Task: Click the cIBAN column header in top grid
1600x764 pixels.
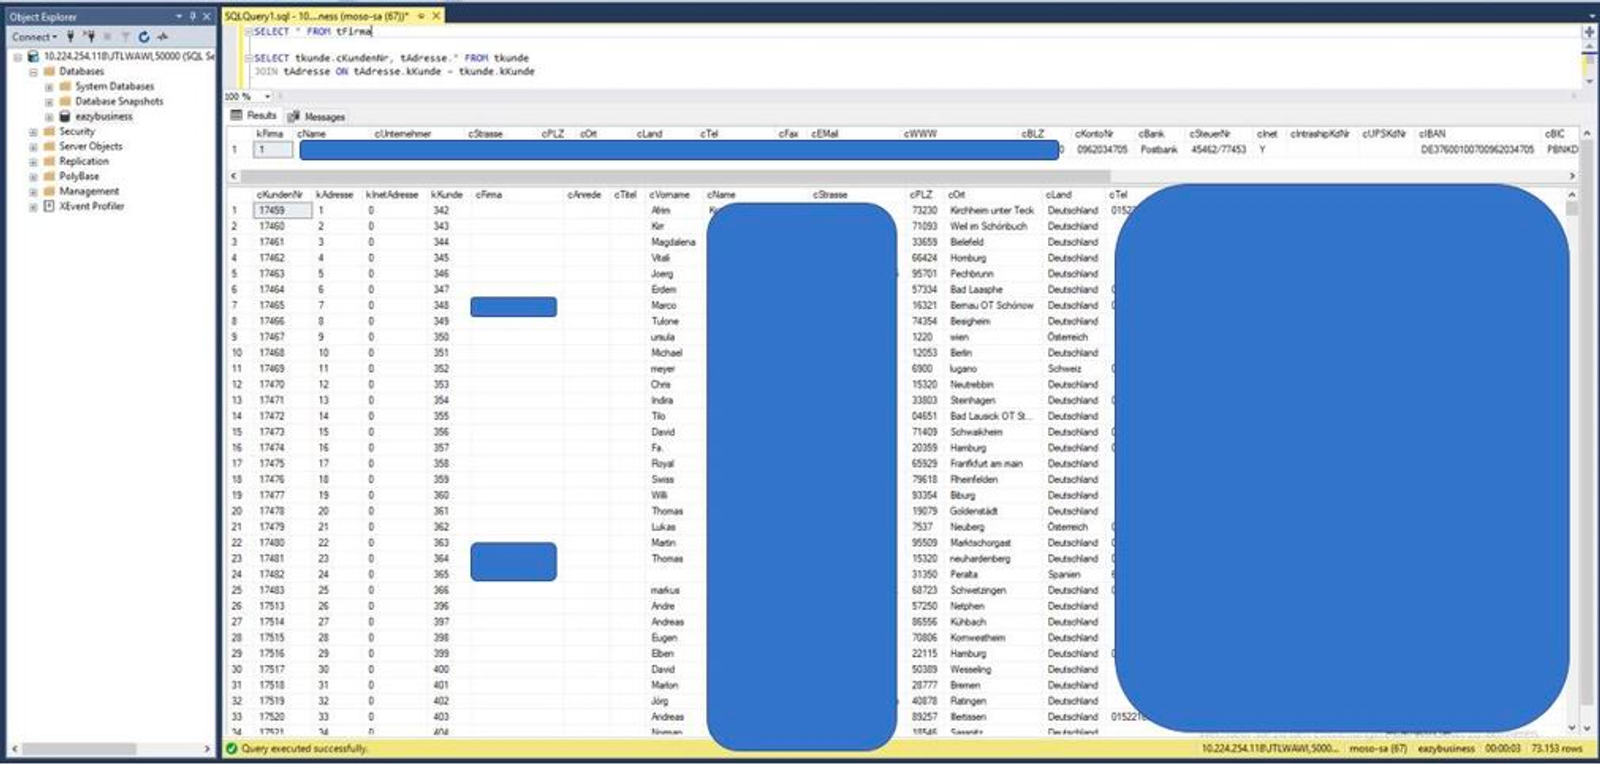Action: pos(1432,134)
